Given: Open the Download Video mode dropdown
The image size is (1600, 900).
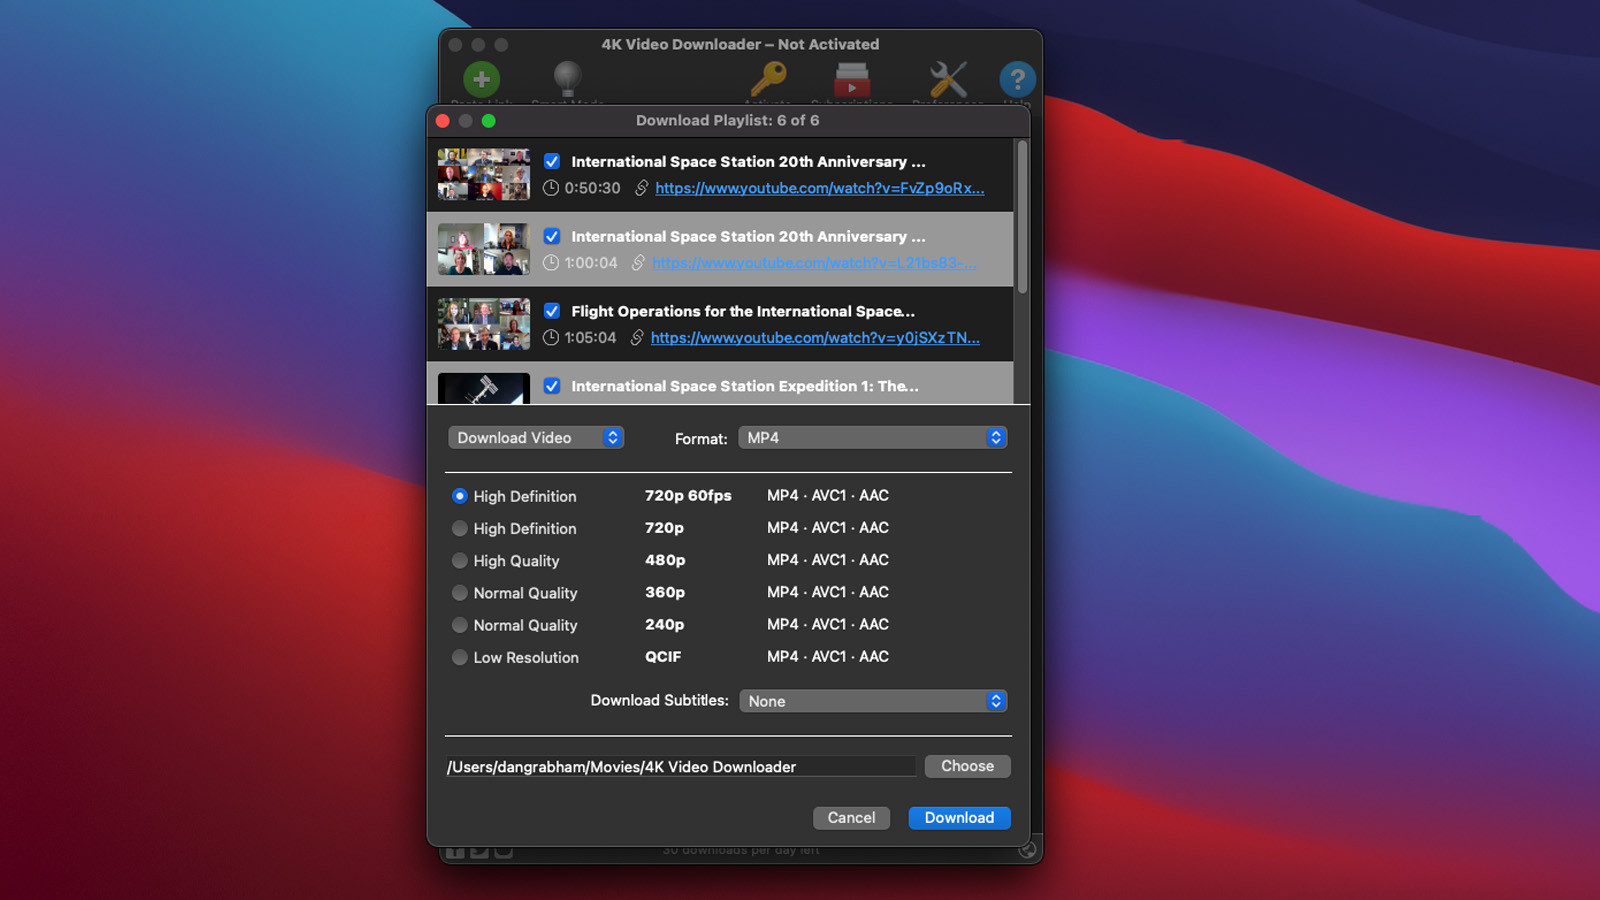Looking at the screenshot, I should (536, 438).
